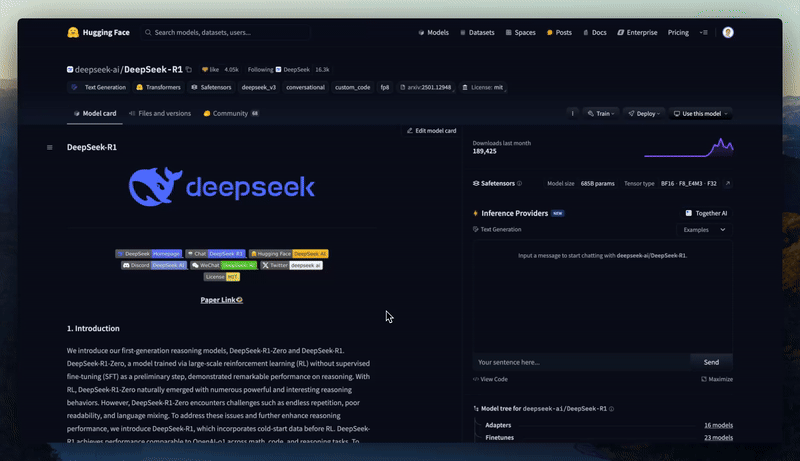This screenshot has width=800, height=461.
Task: Click the Your sentence here input field
Action: coord(581,362)
